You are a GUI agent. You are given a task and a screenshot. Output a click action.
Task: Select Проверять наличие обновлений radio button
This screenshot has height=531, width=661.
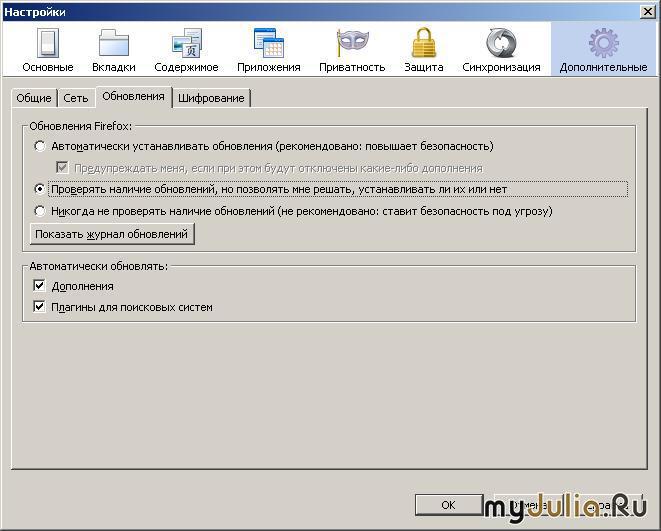pos(40,189)
